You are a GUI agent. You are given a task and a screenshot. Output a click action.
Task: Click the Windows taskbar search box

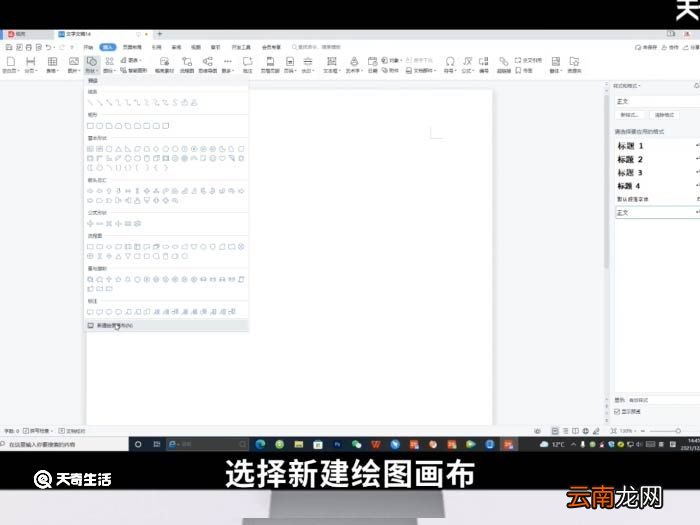(64, 444)
